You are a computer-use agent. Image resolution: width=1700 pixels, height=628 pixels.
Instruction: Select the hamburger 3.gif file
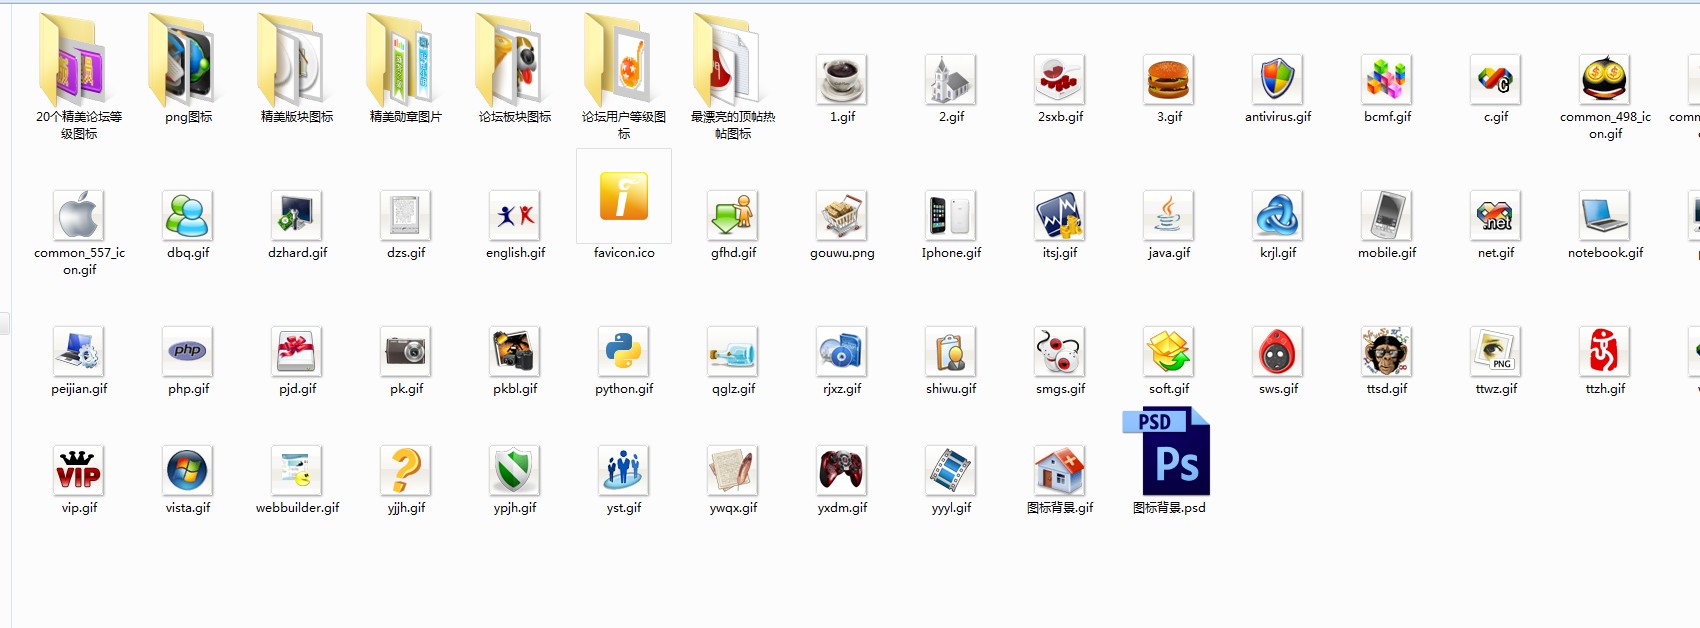pos(1169,80)
